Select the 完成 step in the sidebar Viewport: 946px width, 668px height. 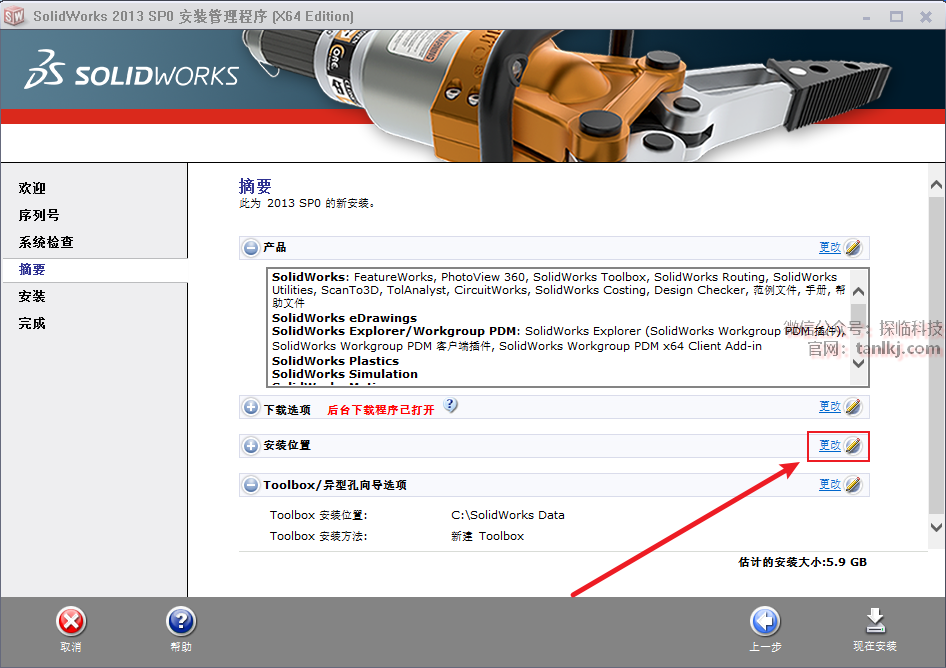[32, 323]
